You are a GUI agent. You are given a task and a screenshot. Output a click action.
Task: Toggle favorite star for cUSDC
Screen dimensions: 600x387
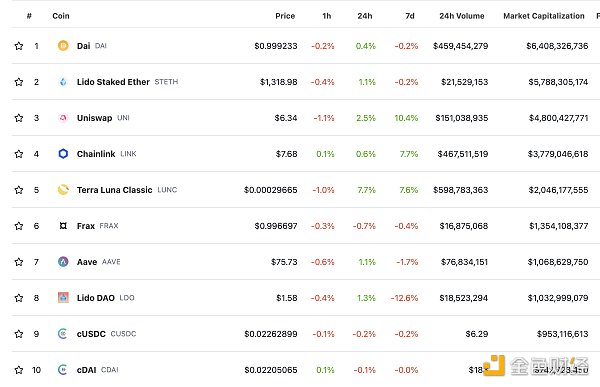point(19,334)
